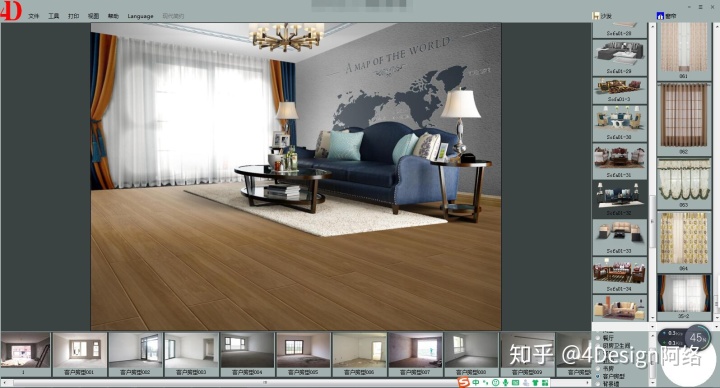Viewport: 720px width, 388px height.
Task: Open the 打印 menu
Action: (73, 16)
